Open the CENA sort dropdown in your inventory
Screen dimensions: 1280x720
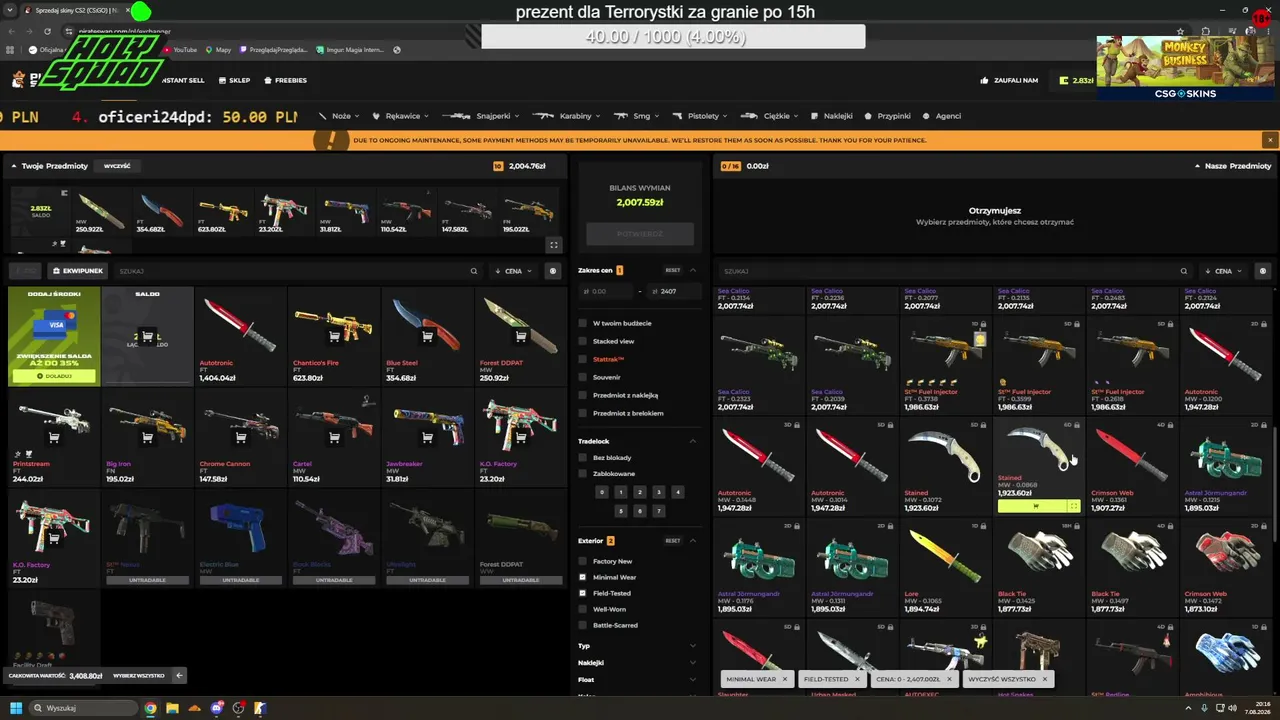(x=514, y=271)
